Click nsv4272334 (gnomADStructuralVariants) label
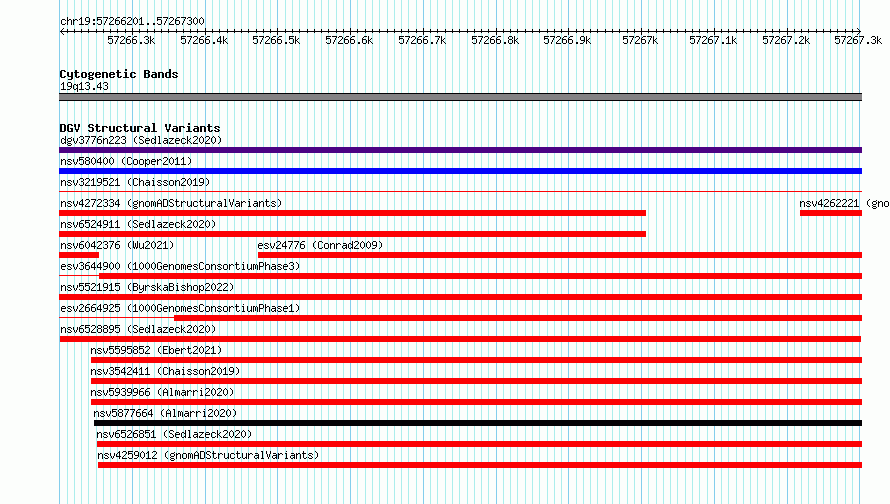 [171, 203]
